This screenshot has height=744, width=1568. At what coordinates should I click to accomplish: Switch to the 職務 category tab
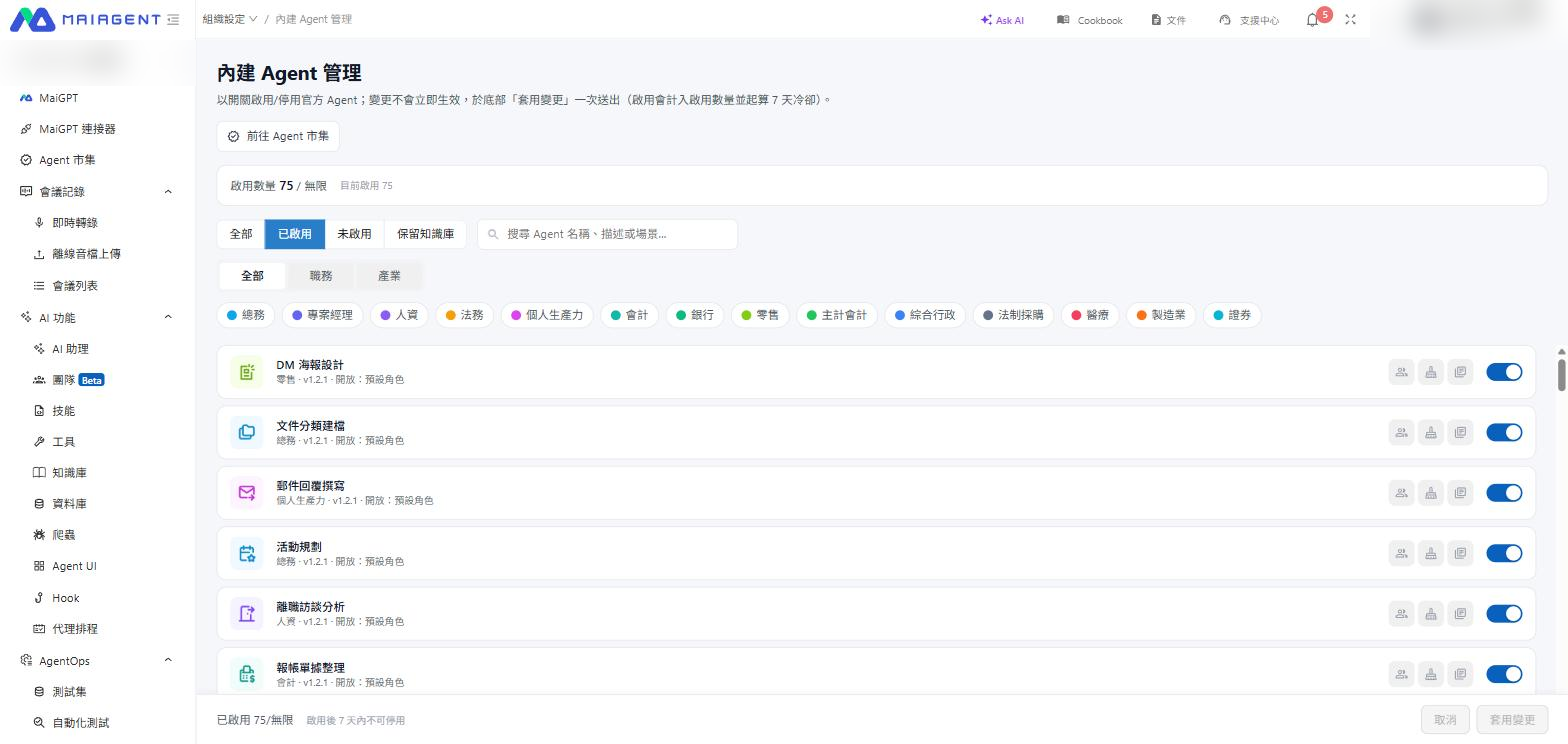(321, 276)
